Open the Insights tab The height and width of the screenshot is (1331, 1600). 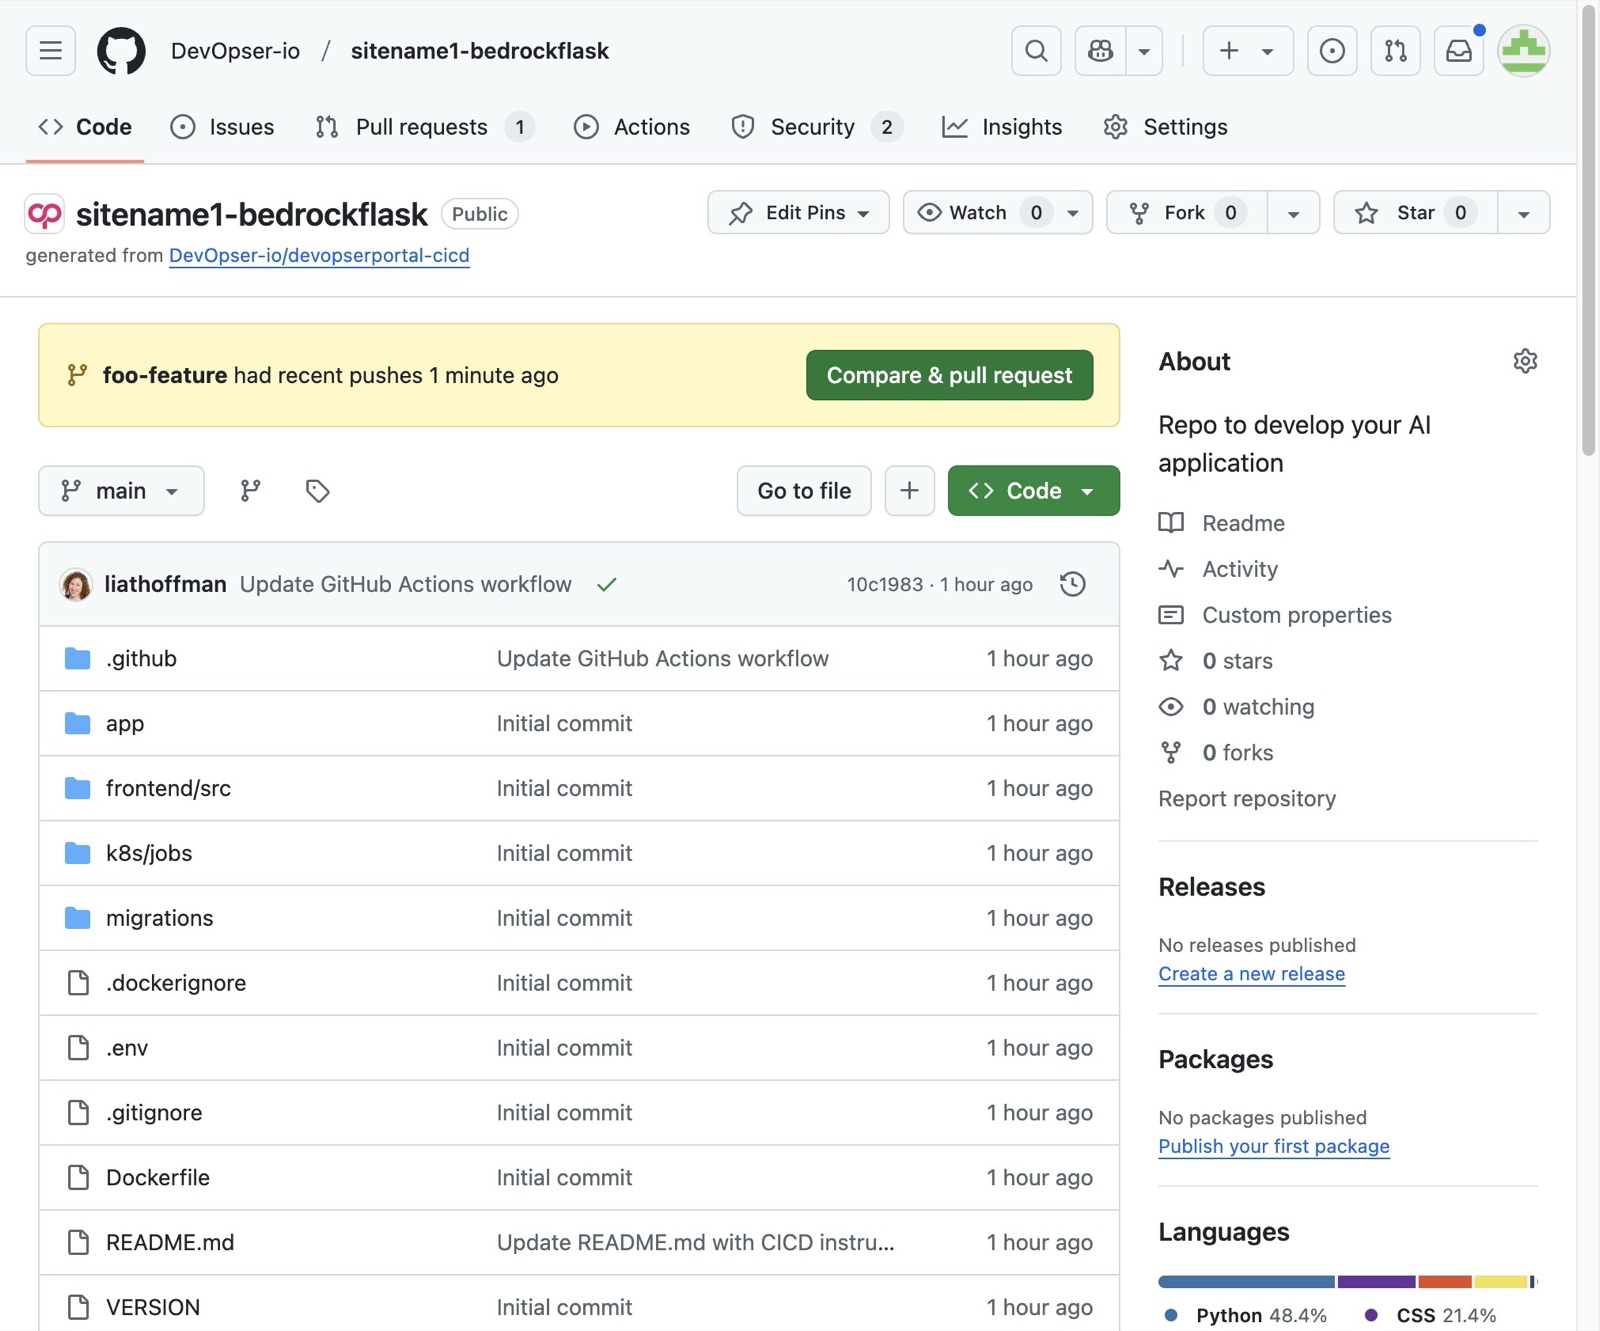click(1002, 127)
